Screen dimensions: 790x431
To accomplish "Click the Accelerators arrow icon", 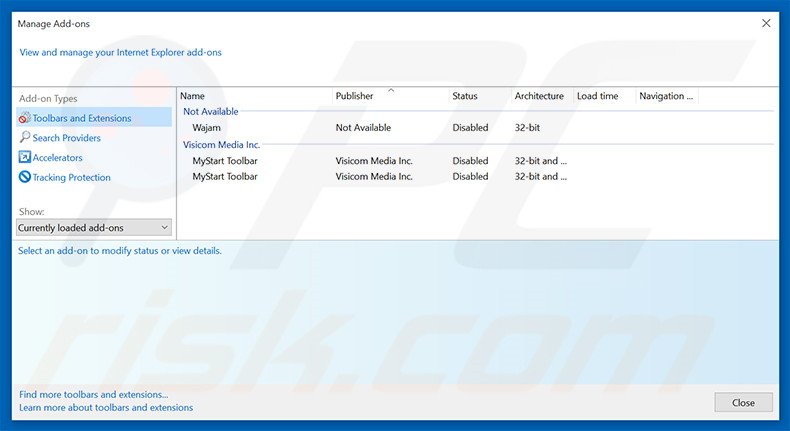I will [x=24, y=157].
